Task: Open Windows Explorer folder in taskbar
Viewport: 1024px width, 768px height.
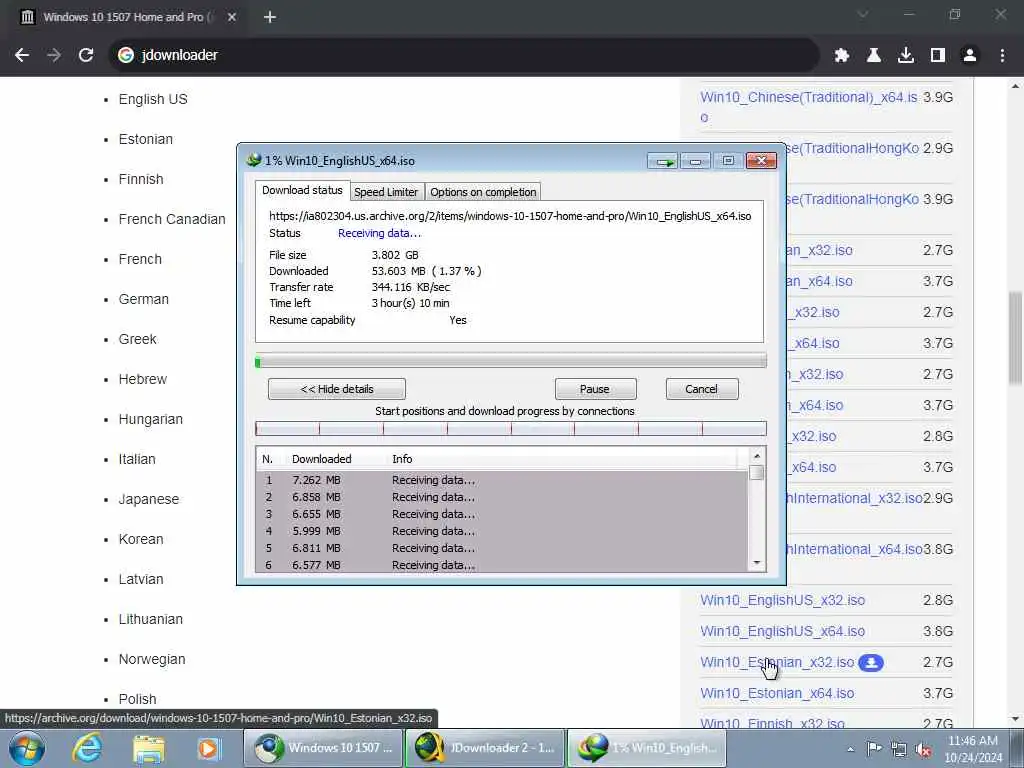Action: 148,748
